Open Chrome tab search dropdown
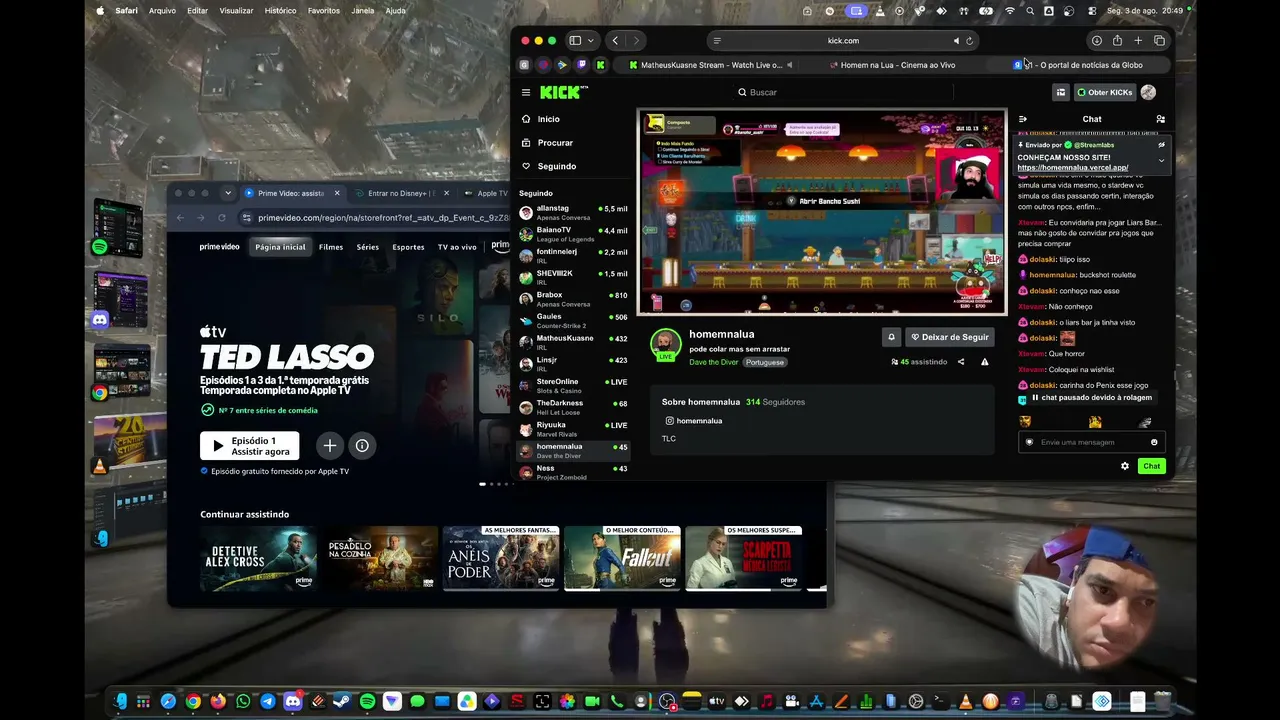 [228, 193]
